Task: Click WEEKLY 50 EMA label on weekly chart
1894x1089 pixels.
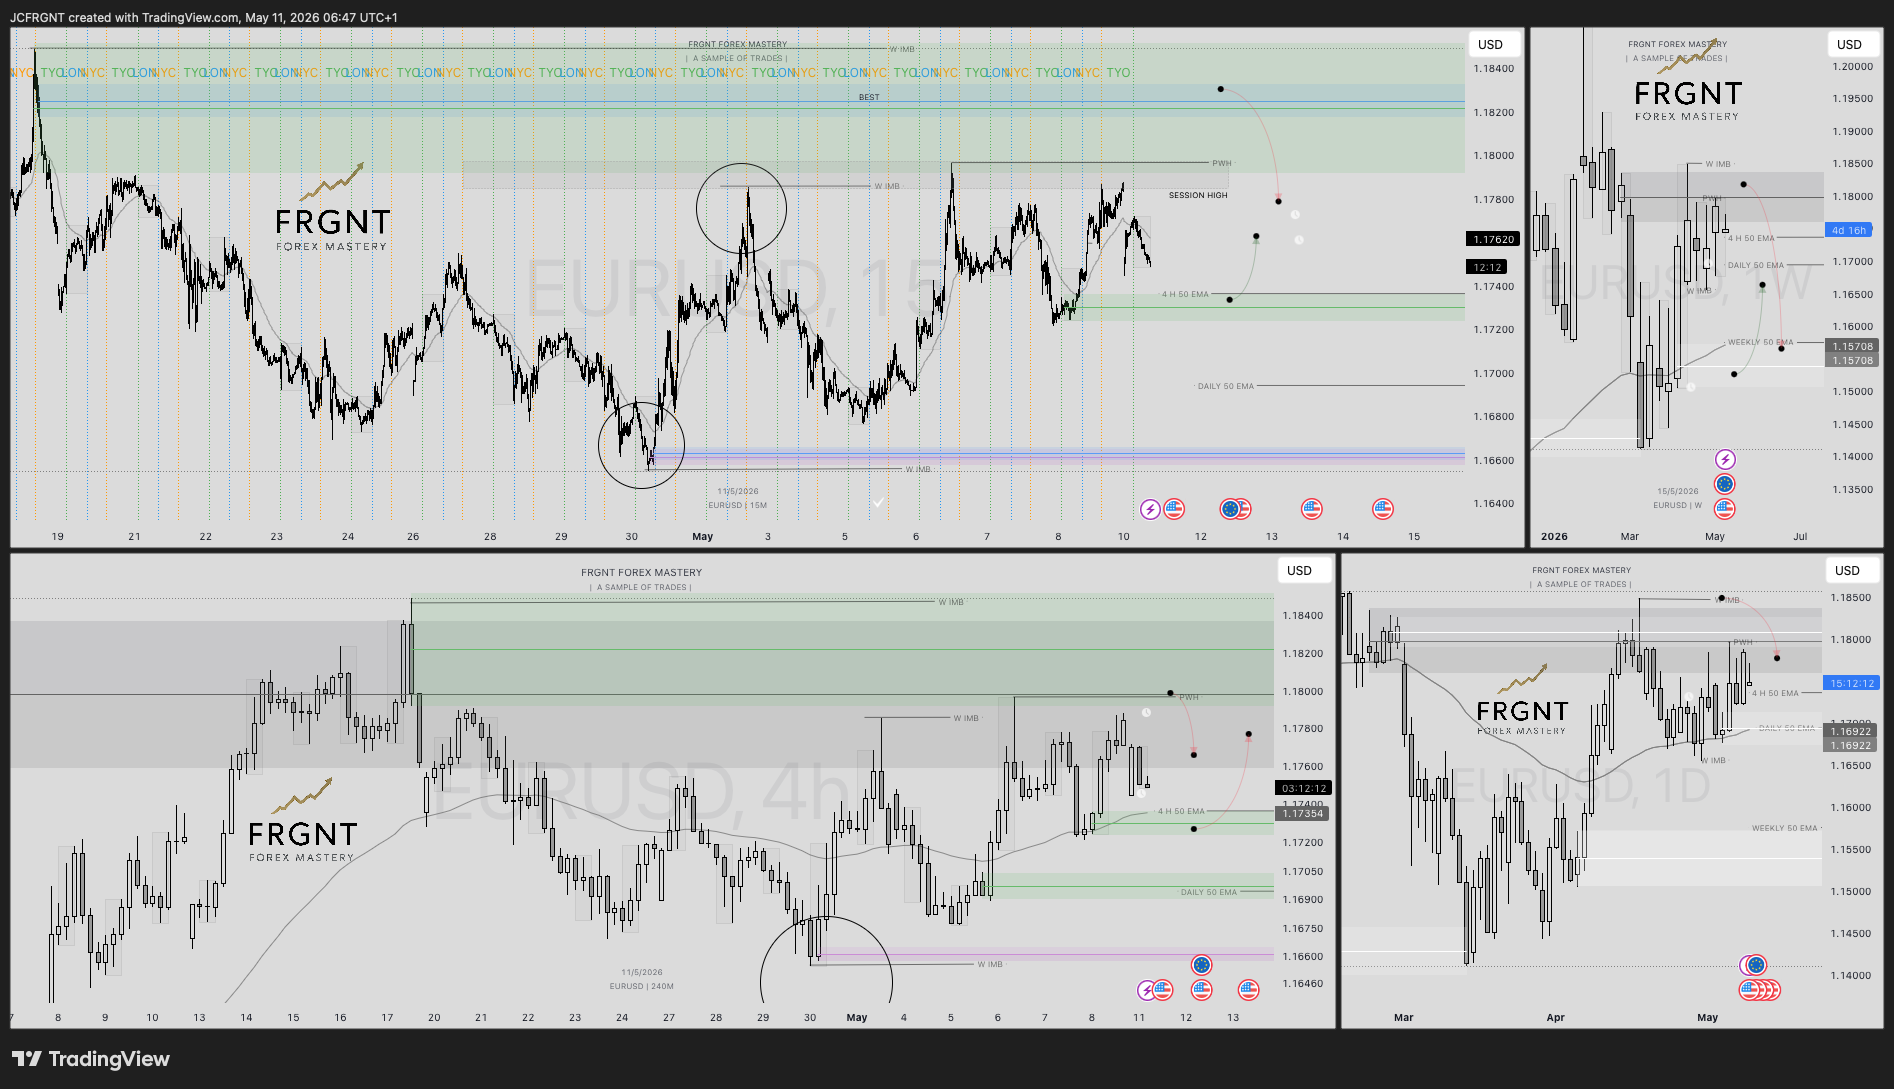Action: [x=1761, y=342]
